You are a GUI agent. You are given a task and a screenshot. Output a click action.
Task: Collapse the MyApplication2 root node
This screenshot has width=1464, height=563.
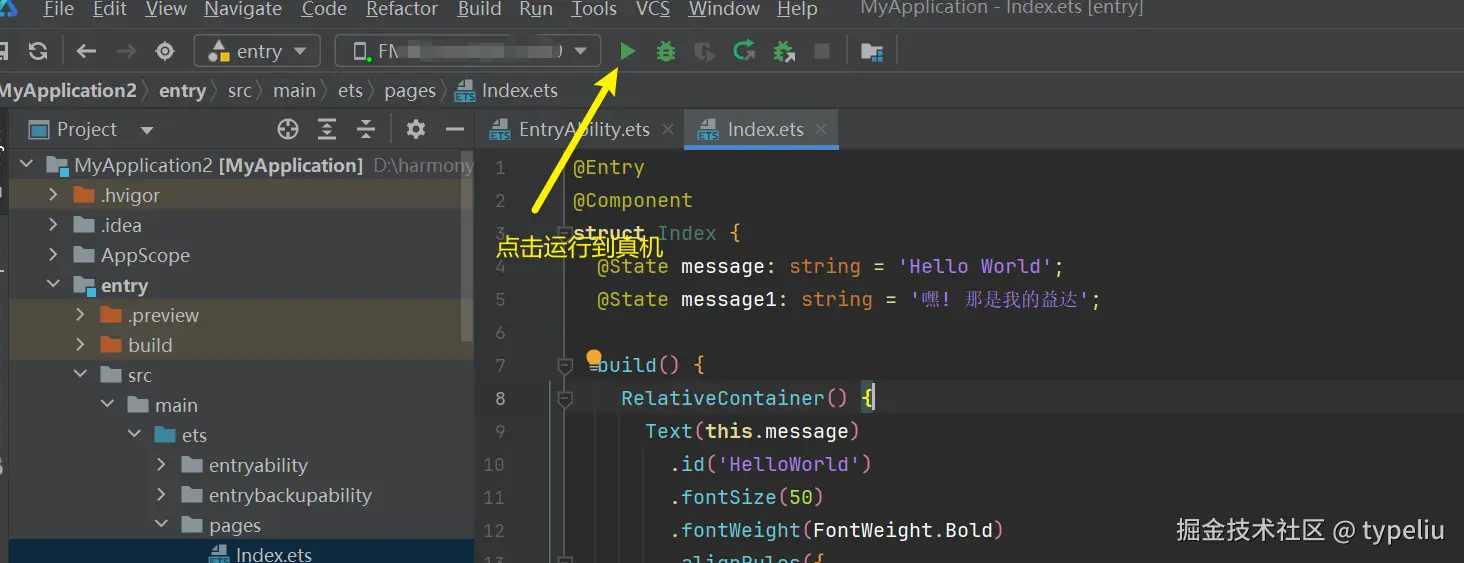26,165
